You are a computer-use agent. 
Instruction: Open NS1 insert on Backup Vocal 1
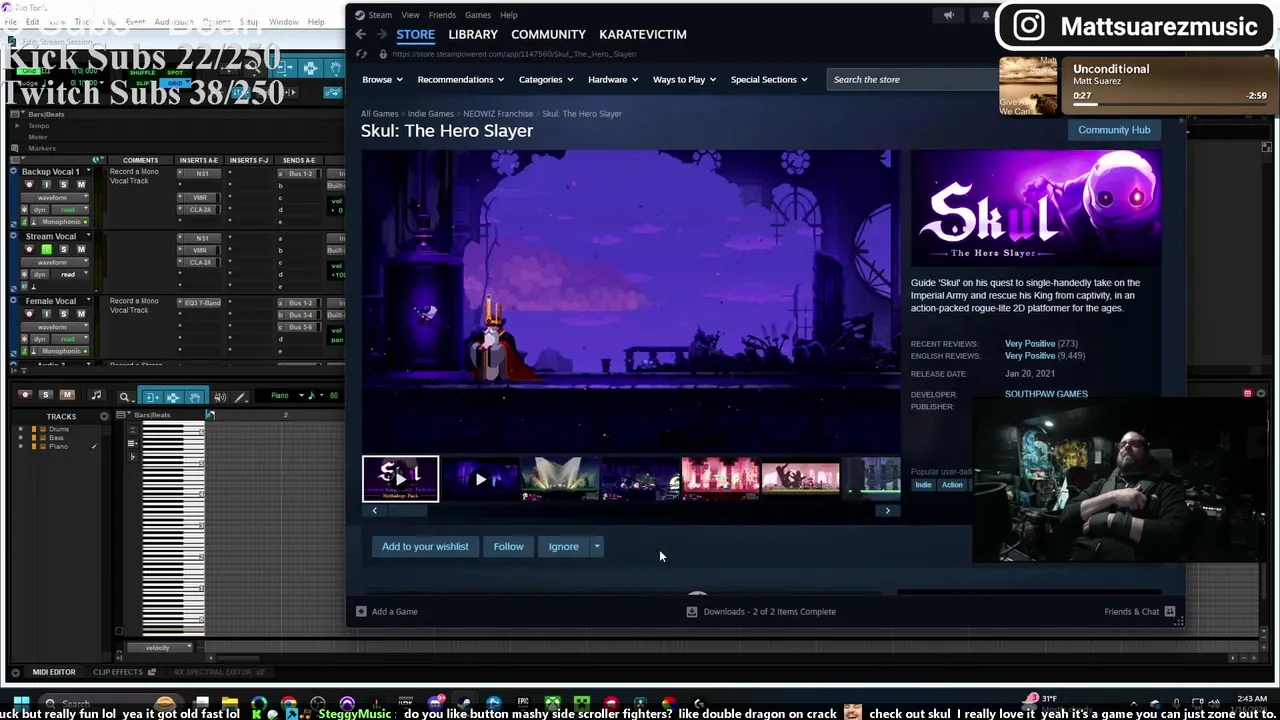(201, 173)
